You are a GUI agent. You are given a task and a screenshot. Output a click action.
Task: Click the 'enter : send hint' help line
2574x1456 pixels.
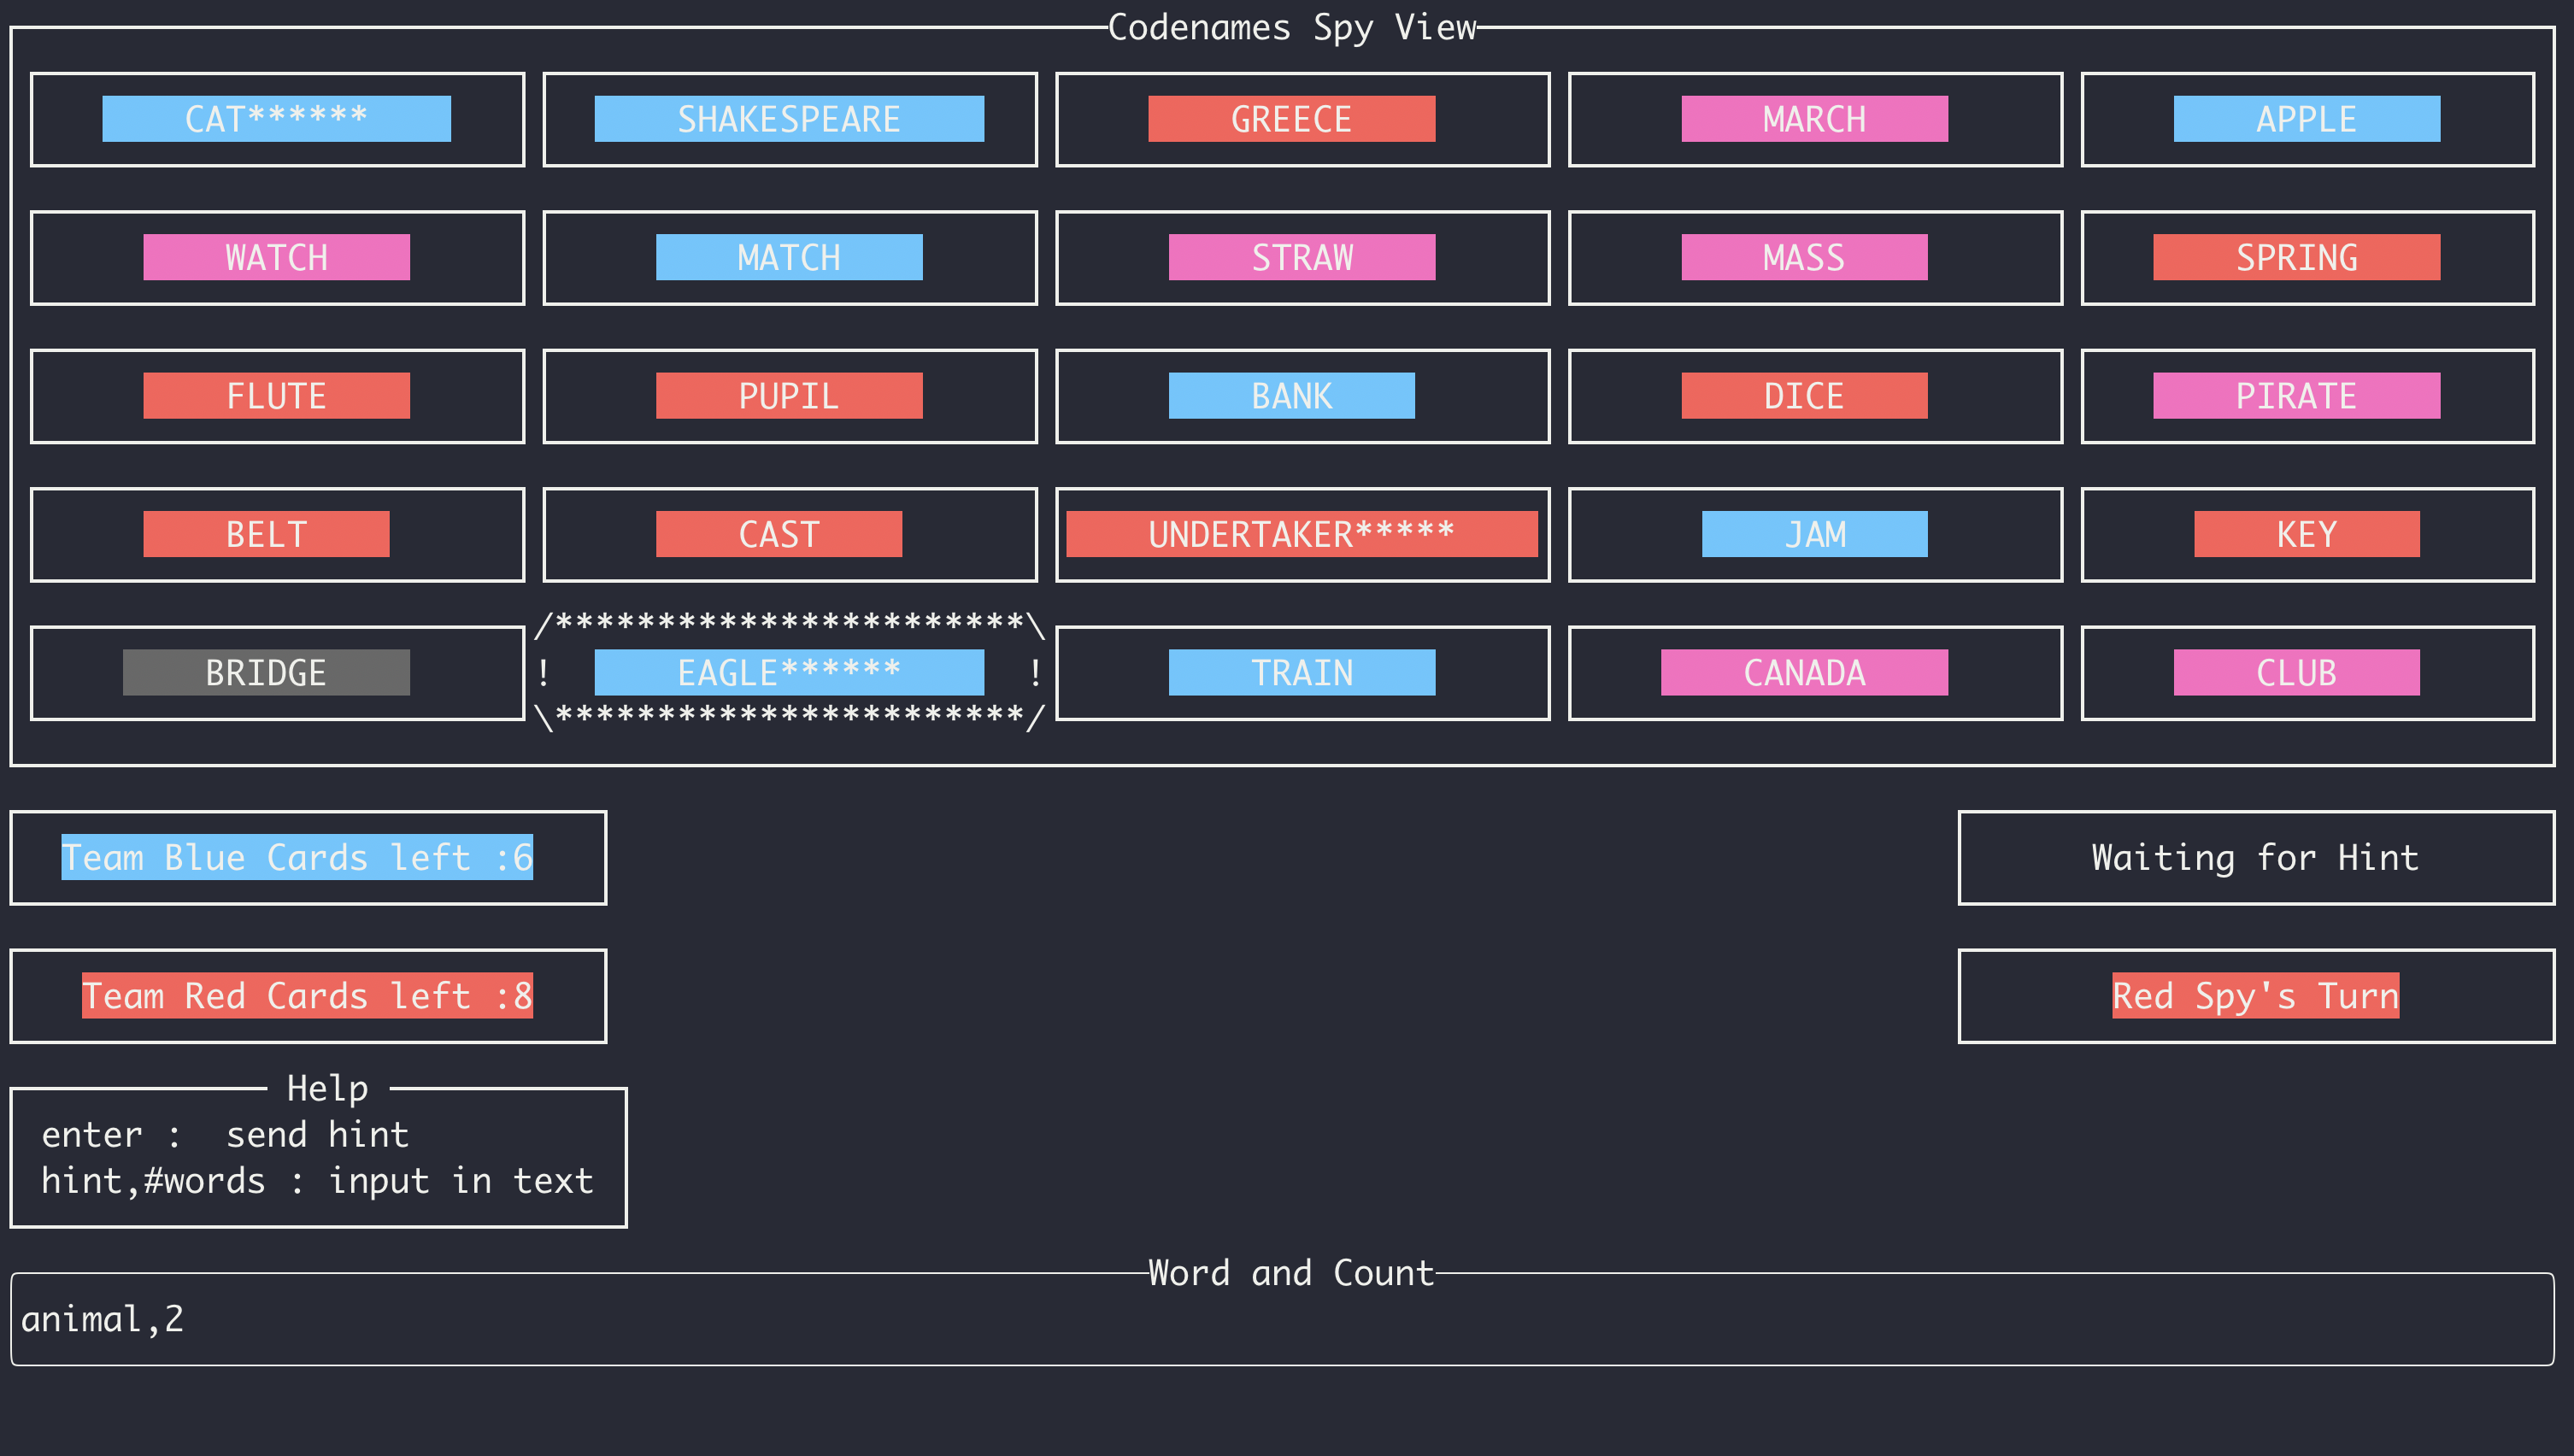click(225, 1135)
